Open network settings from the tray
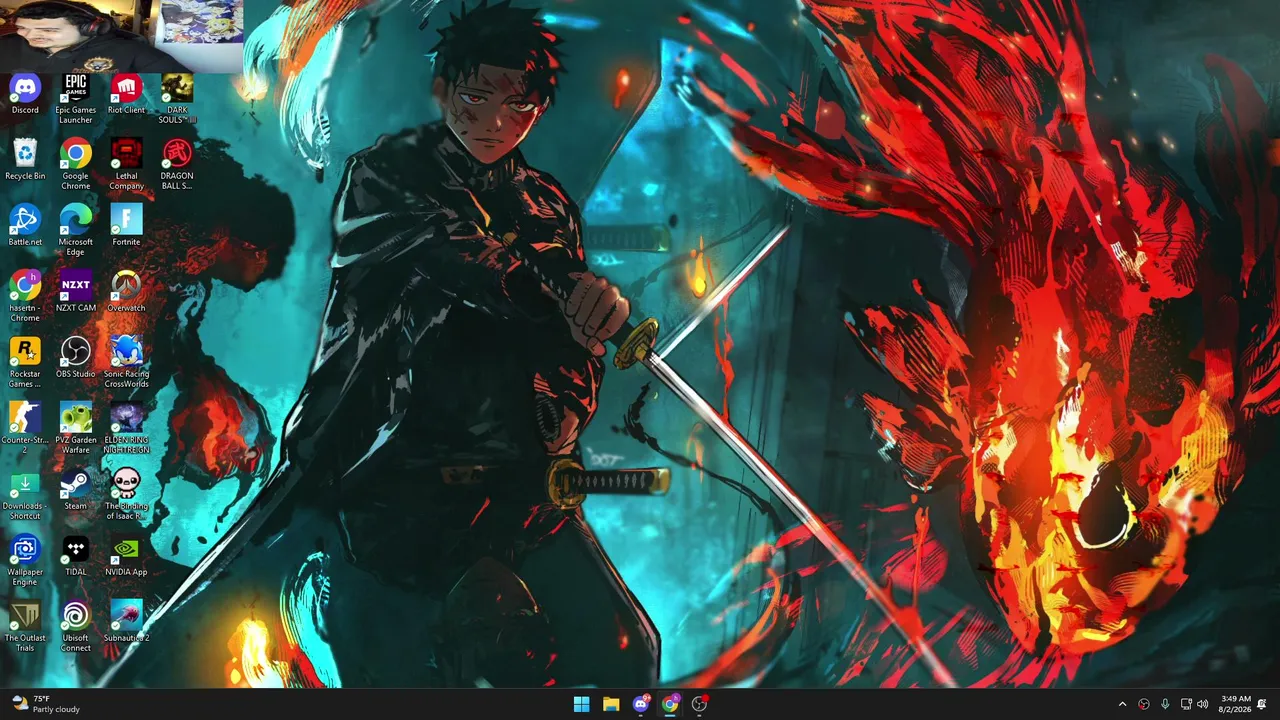This screenshot has height=720, width=1280. pos(1186,704)
